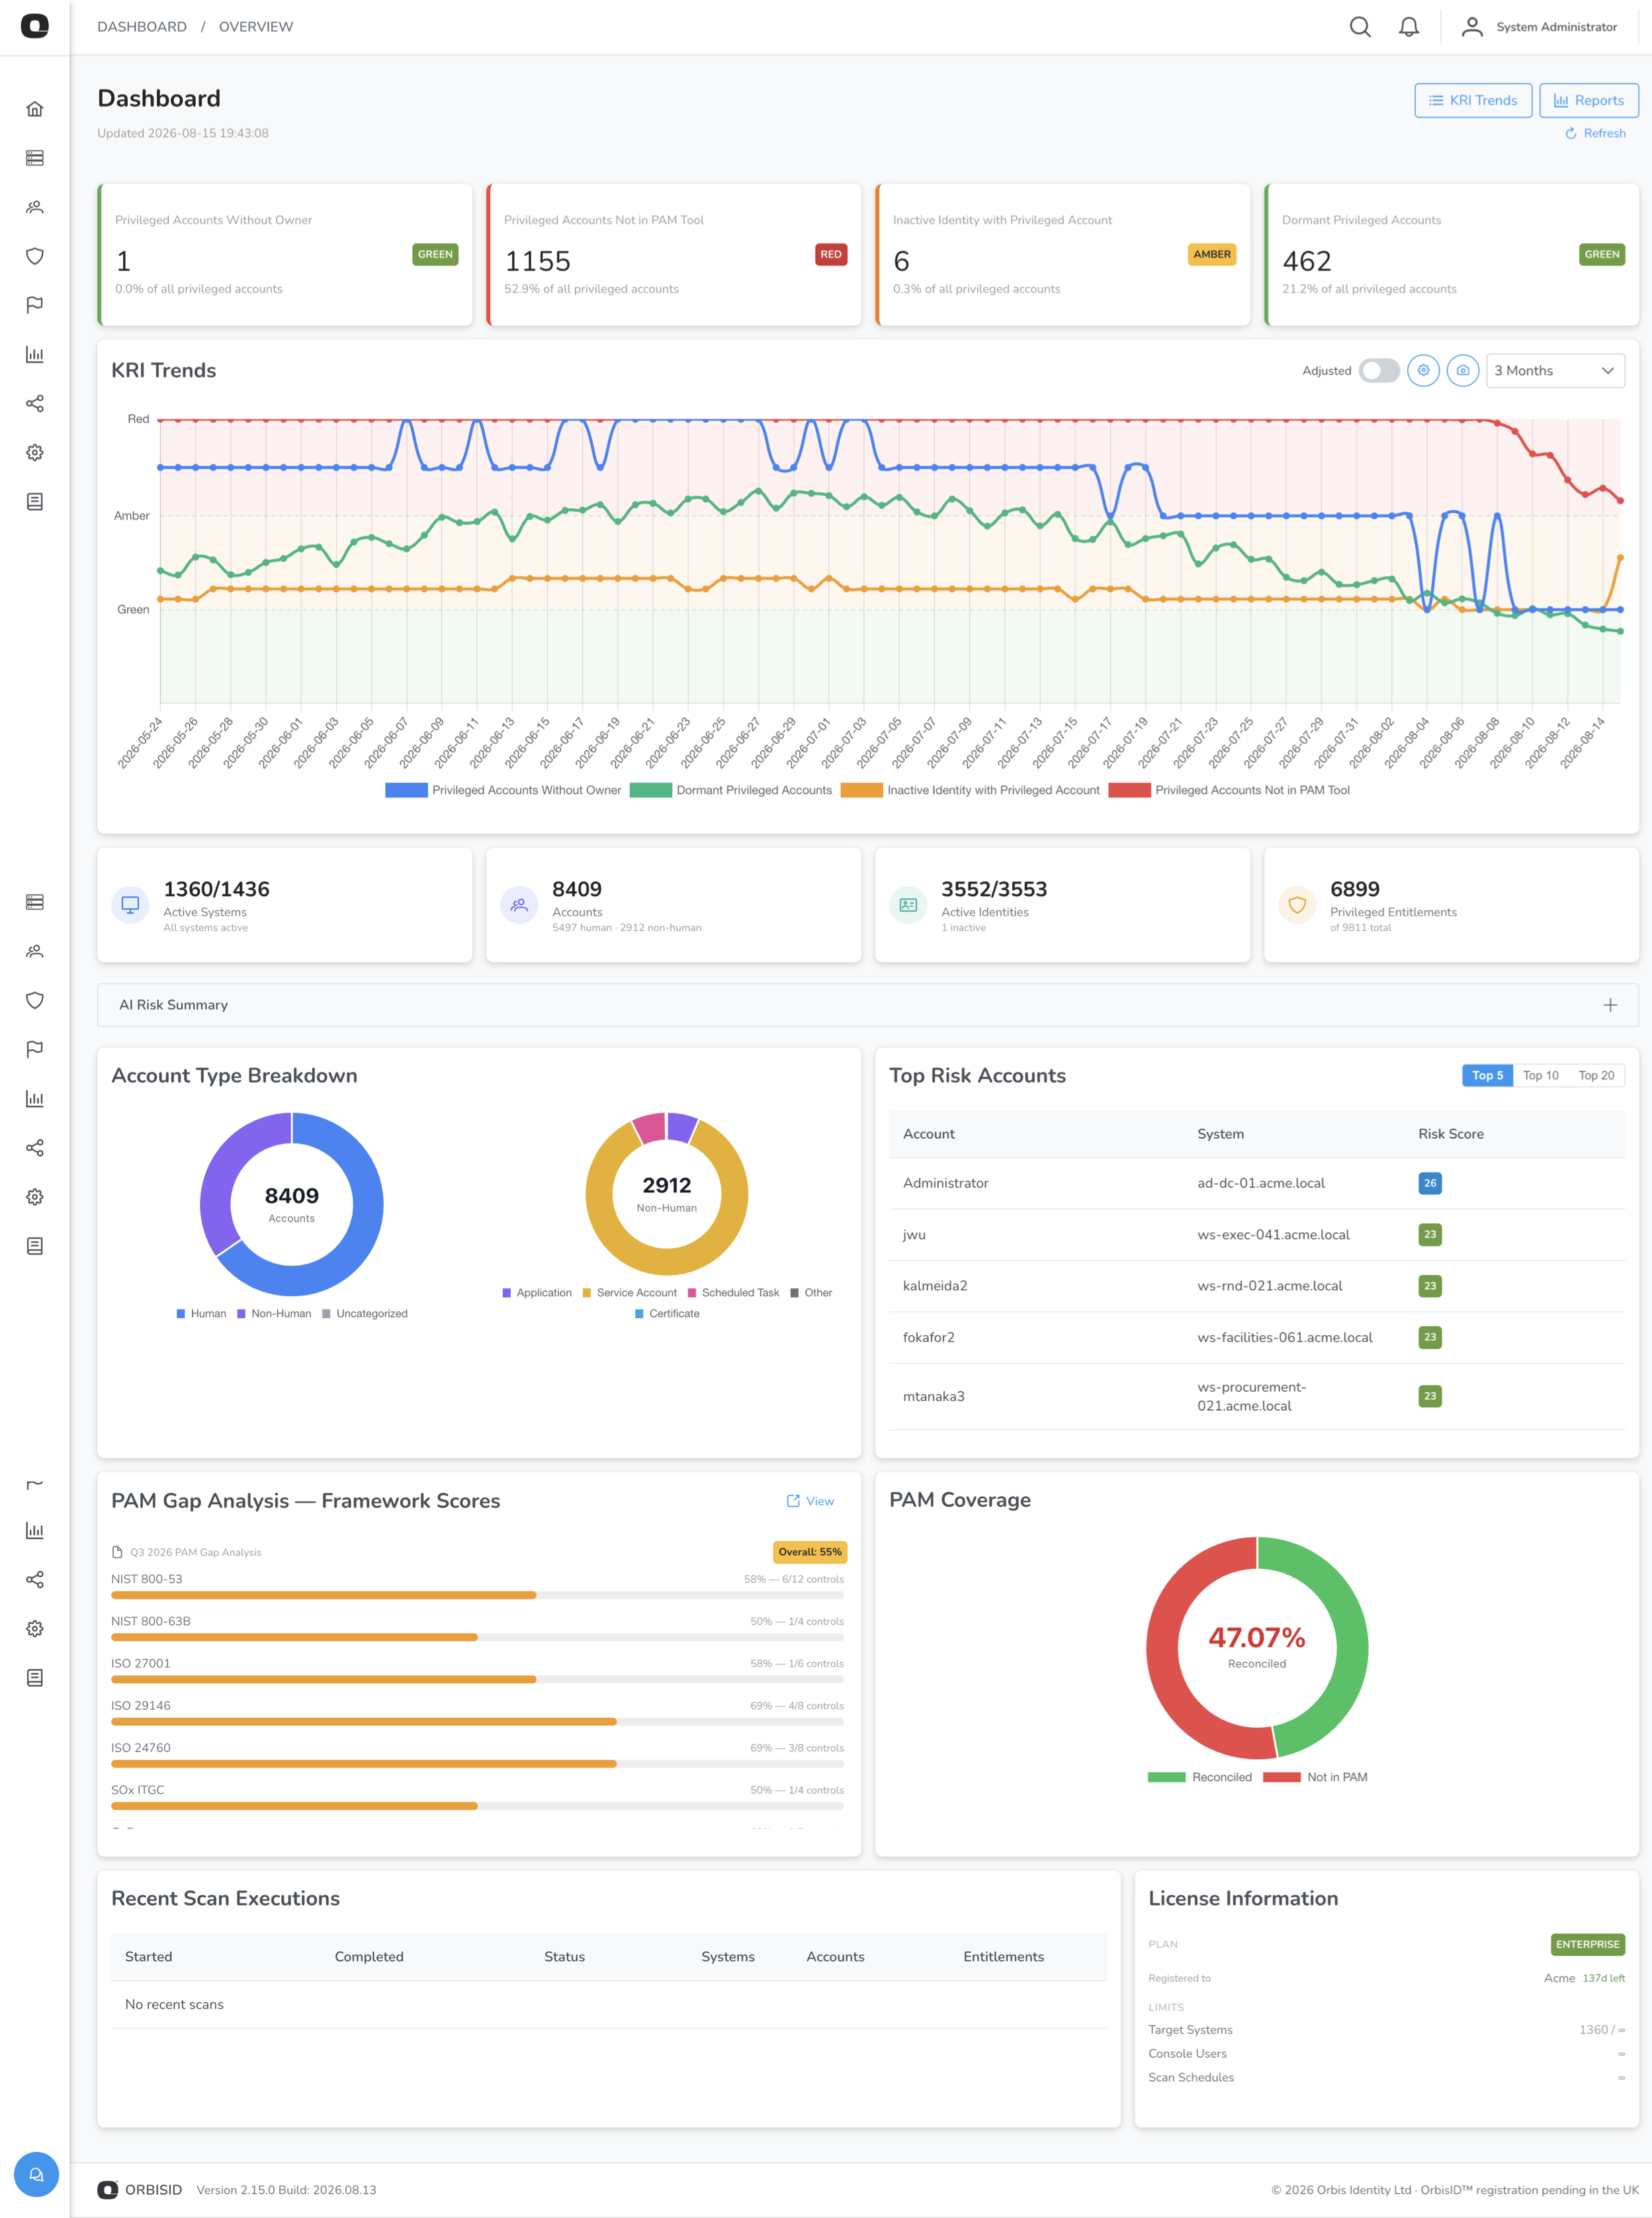Click the KRI Trends button
1652x2218 pixels.
1473,100
